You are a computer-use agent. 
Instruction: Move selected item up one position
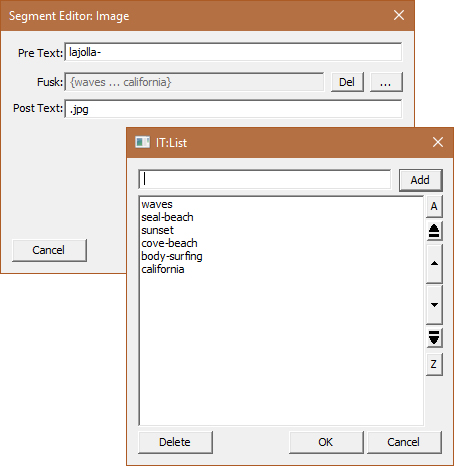434,264
